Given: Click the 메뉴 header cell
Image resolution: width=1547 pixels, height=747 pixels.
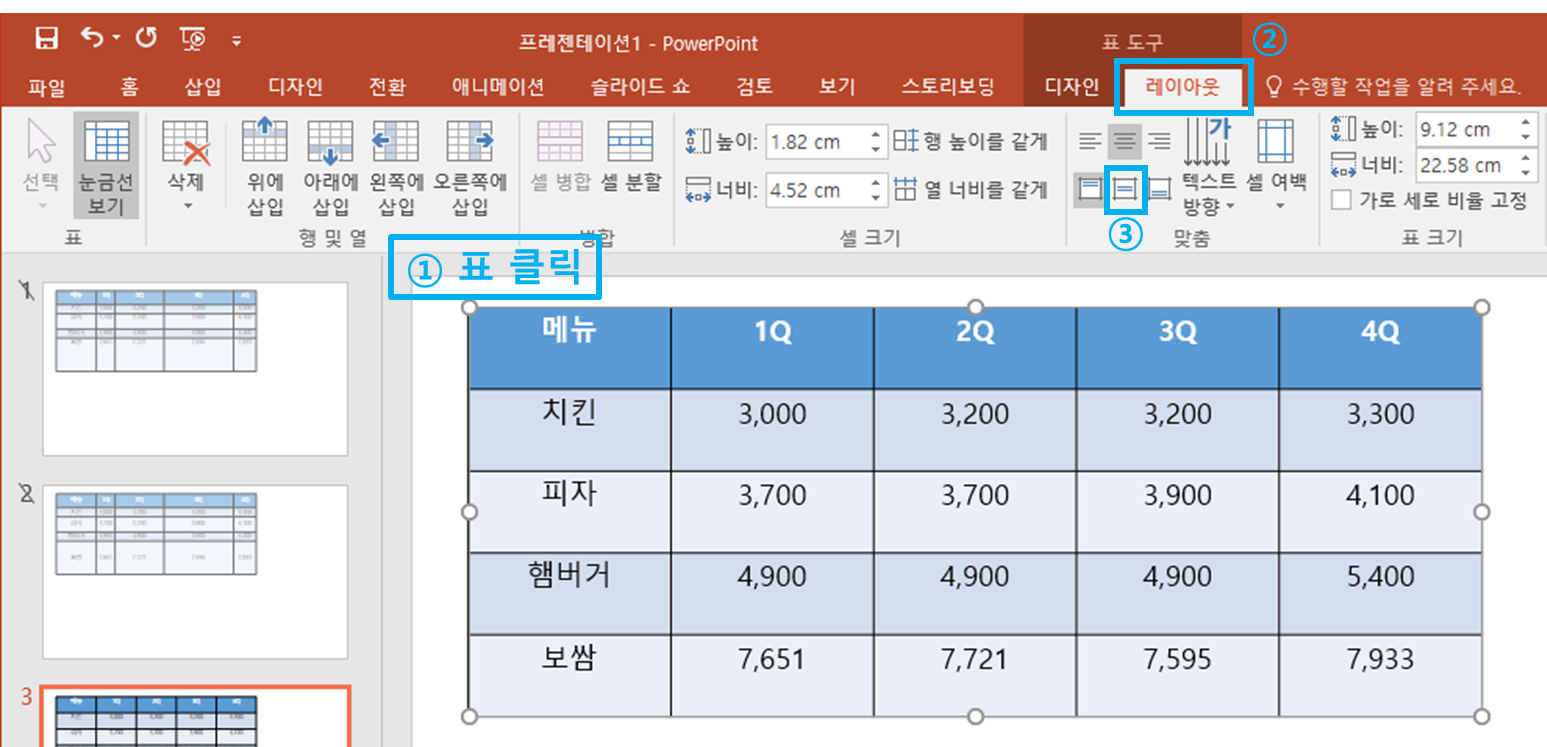Looking at the screenshot, I should (570, 348).
